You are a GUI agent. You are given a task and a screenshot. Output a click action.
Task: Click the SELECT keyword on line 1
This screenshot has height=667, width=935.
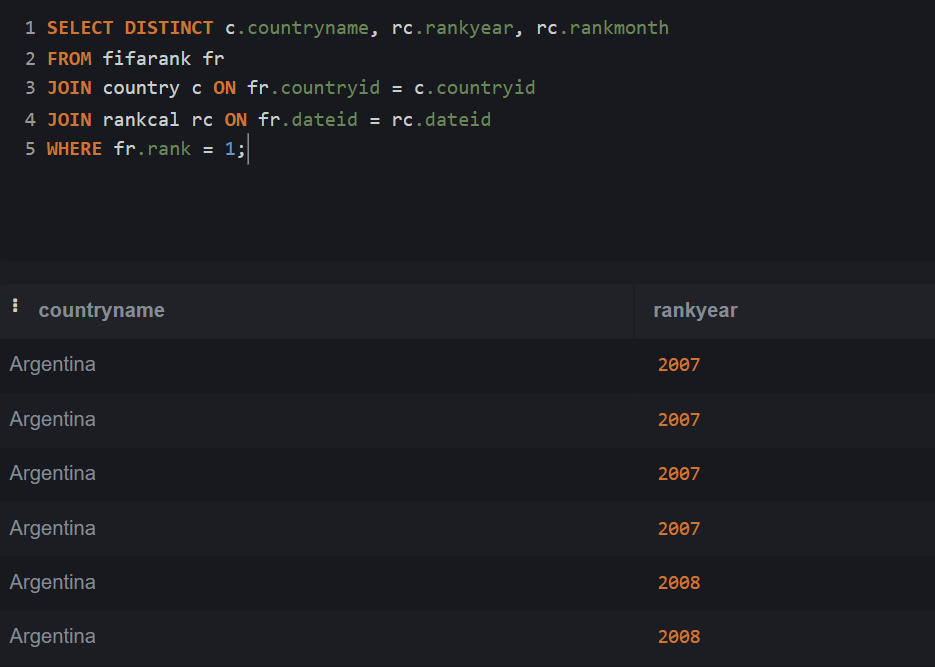[80, 28]
